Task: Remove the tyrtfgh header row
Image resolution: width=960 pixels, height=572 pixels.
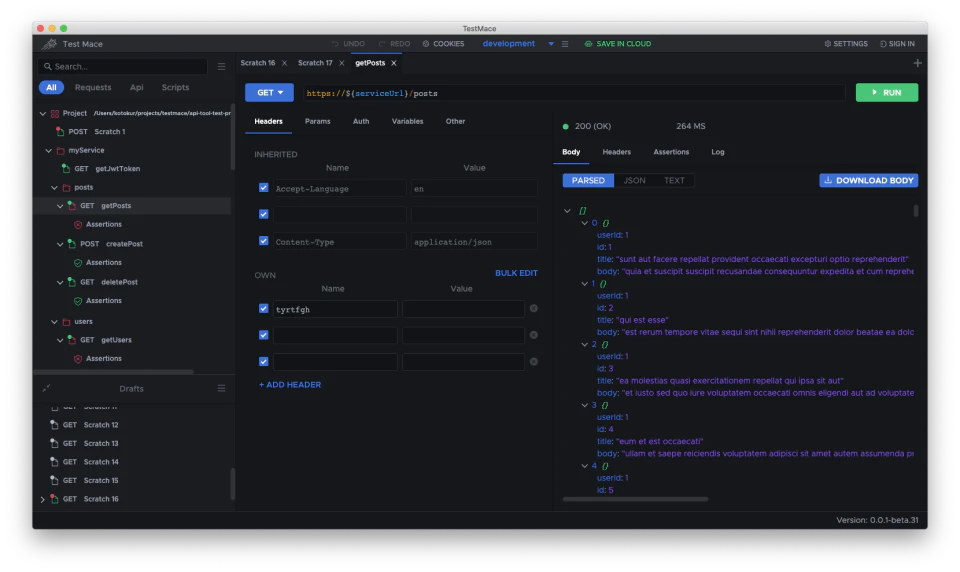Action: point(533,309)
